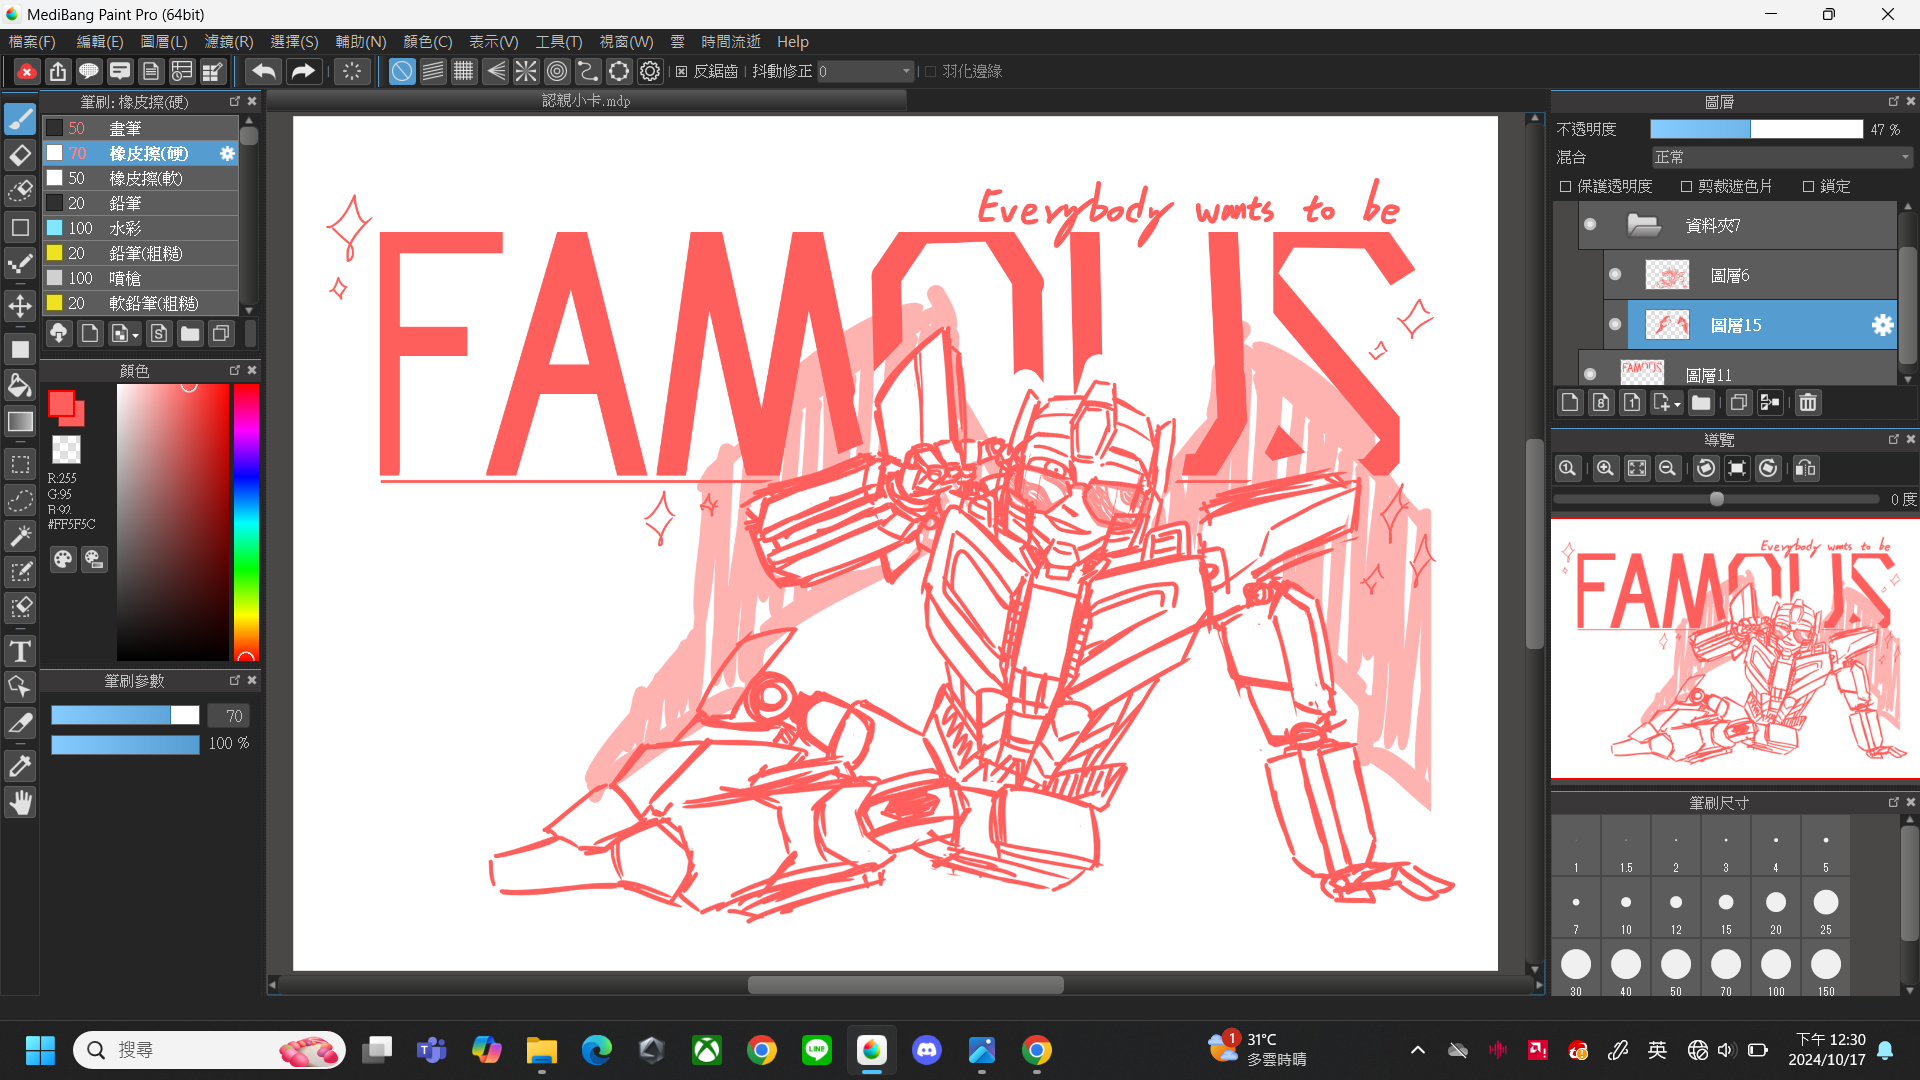Select the Brush tool in left toolbar
The image size is (1920, 1080).
click(x=20, y=118)
